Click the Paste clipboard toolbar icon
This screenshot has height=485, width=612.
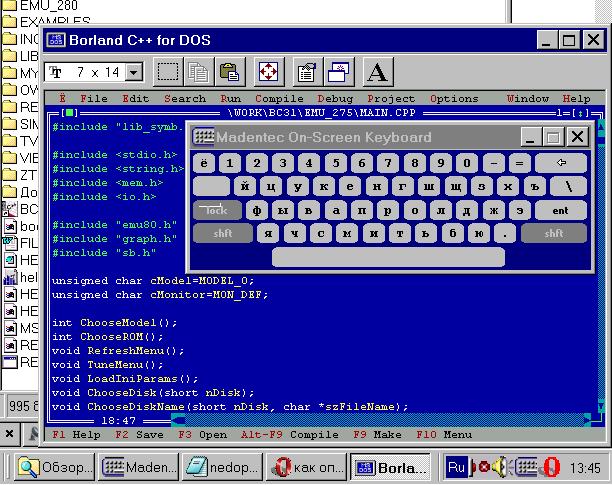(x=230, y=72)
